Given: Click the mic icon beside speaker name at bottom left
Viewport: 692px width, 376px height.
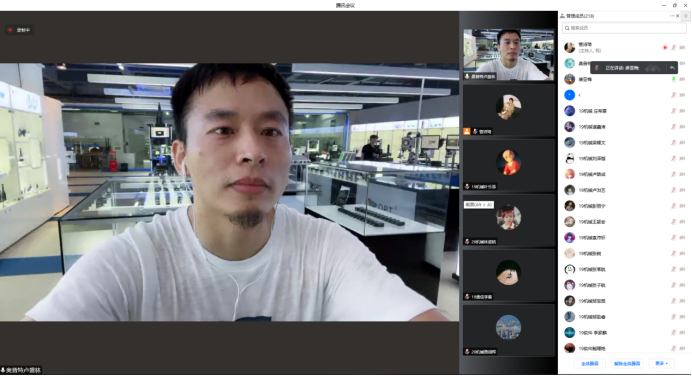Looking at the screenshot, I should click(3, 370).
